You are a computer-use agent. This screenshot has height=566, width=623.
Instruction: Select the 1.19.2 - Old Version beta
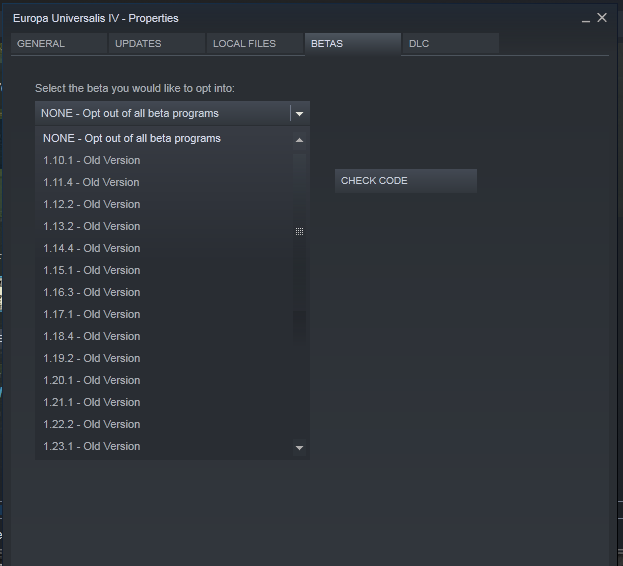tap(91, 358)
